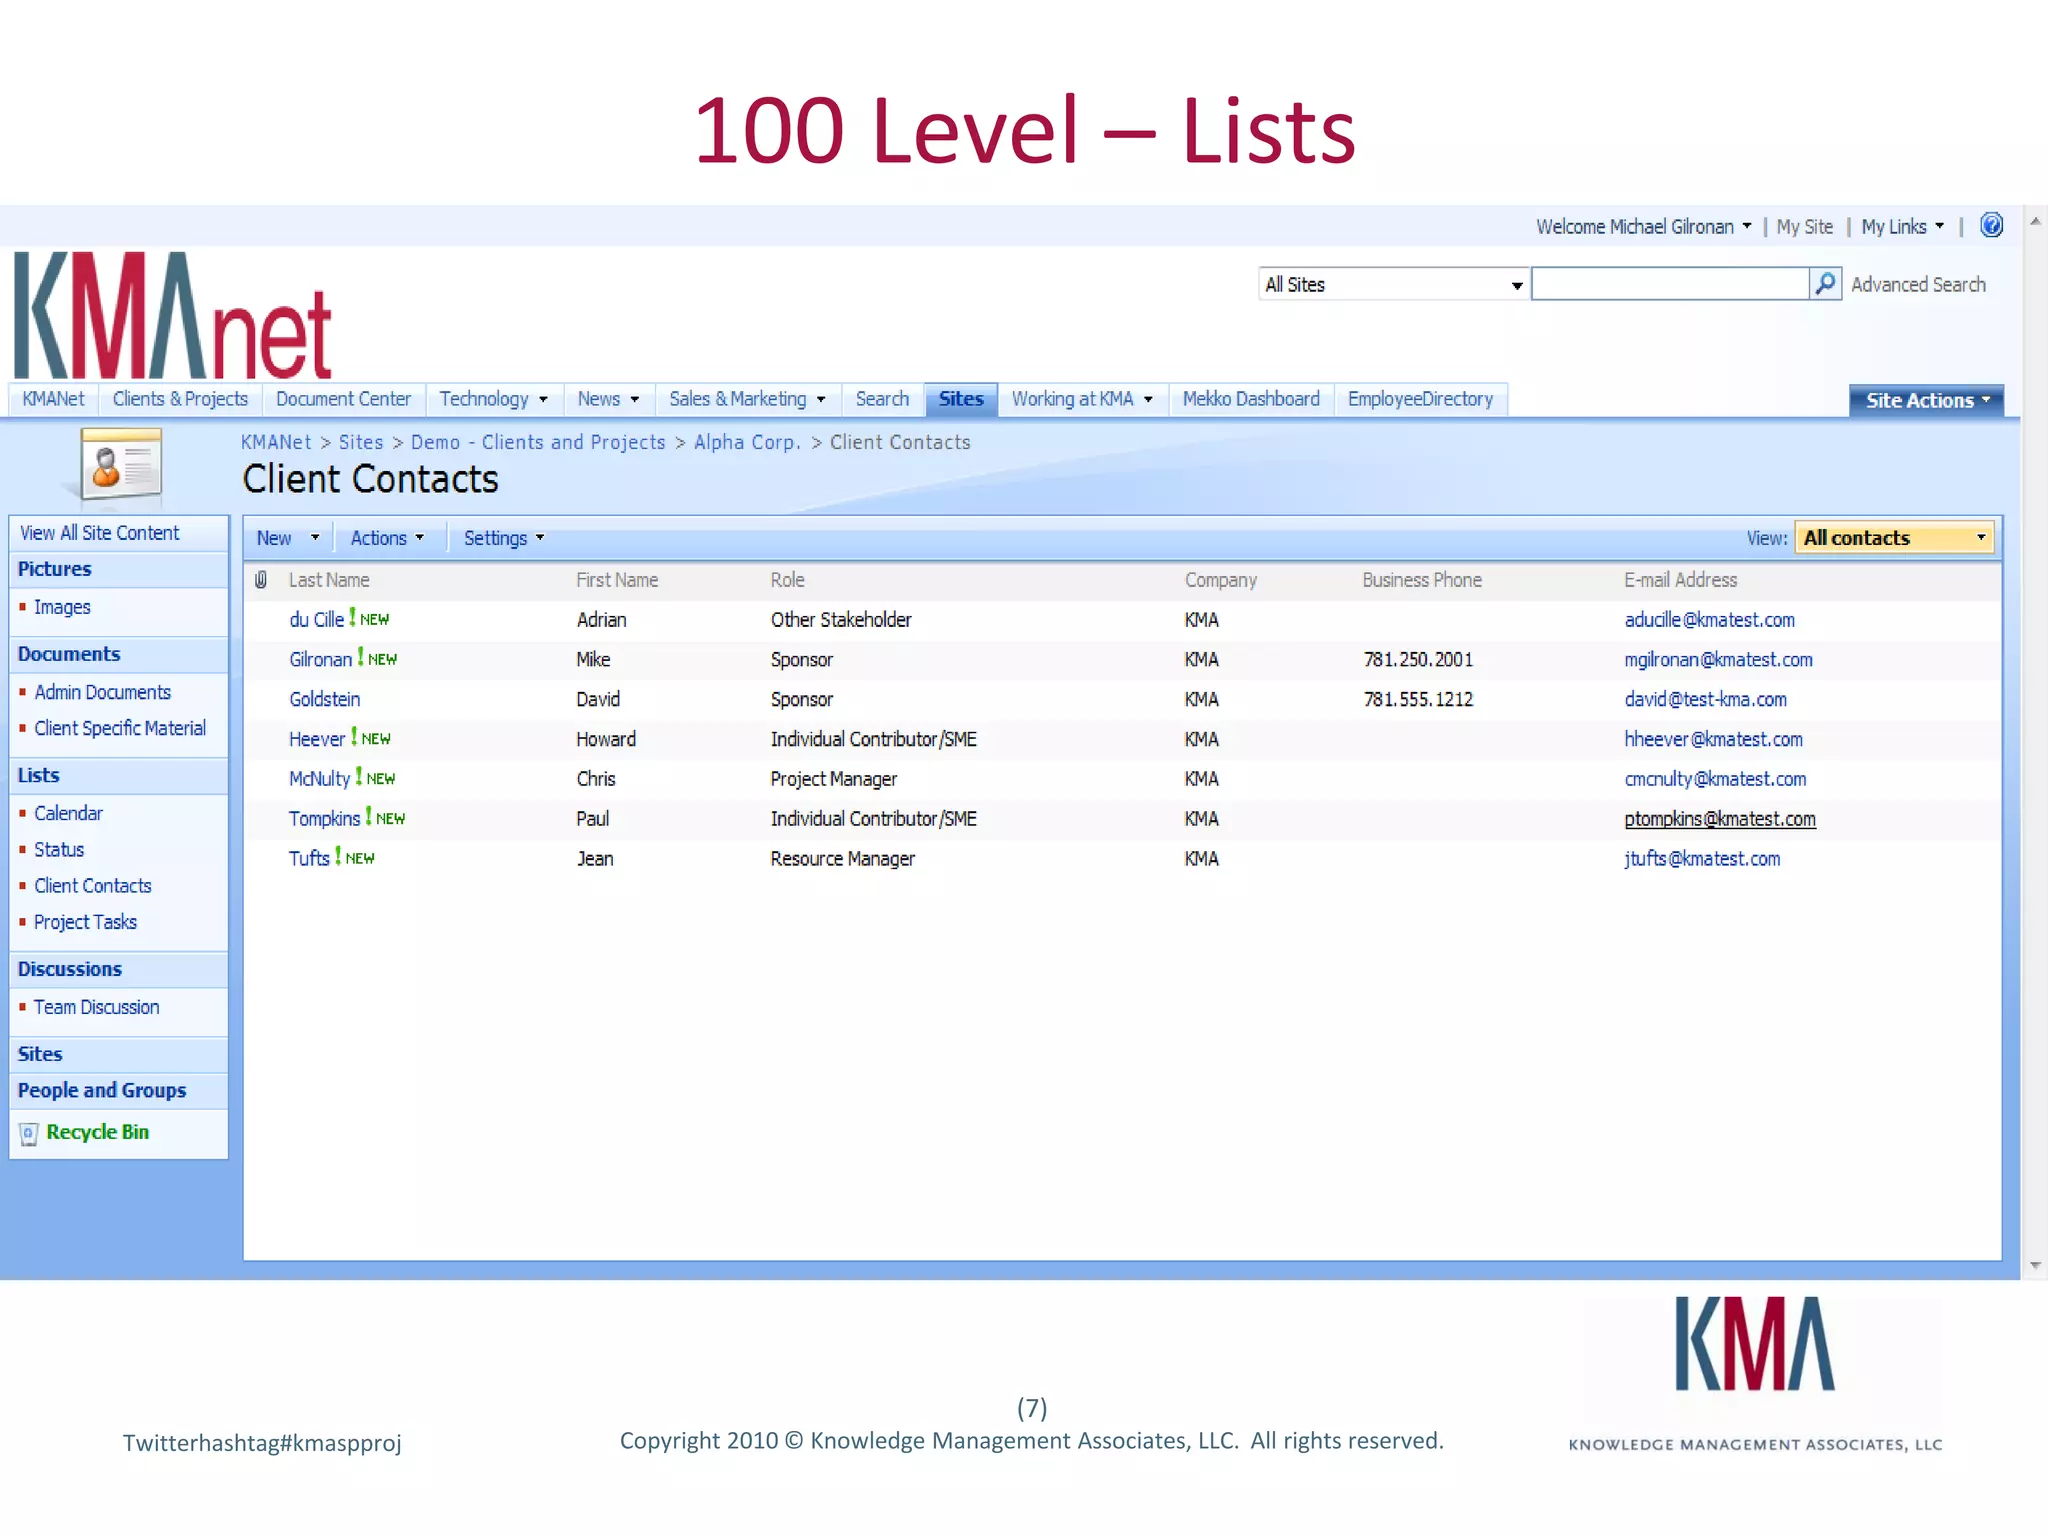Open the Document Center tab
2048x1536 pixels.
click(343, 399)
